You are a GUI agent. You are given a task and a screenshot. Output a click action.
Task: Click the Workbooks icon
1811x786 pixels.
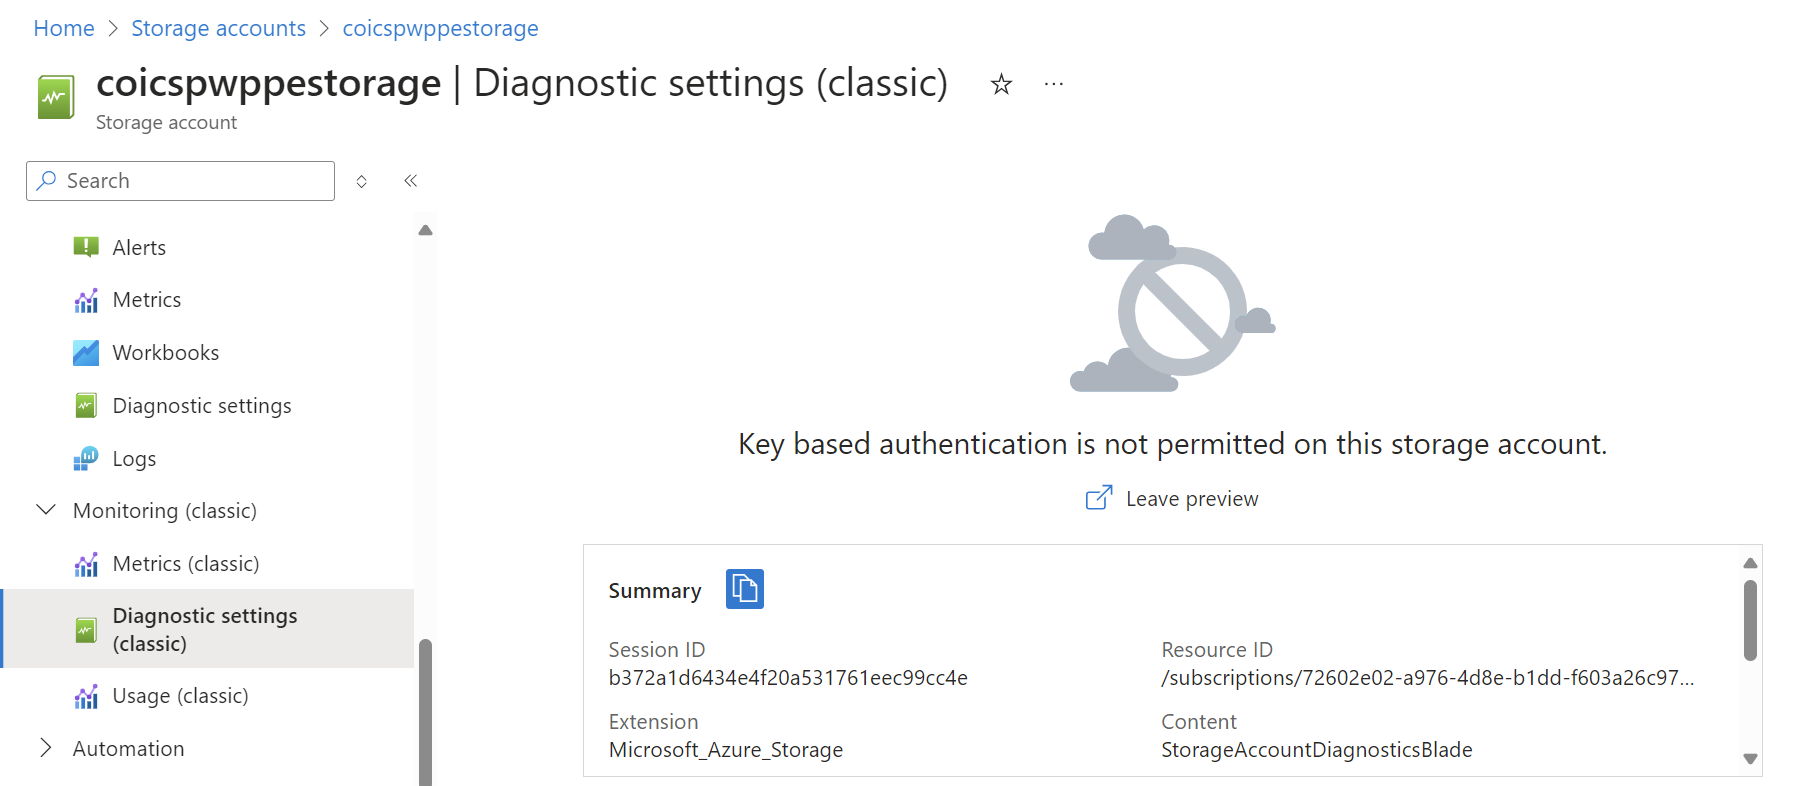click(86, 352)
